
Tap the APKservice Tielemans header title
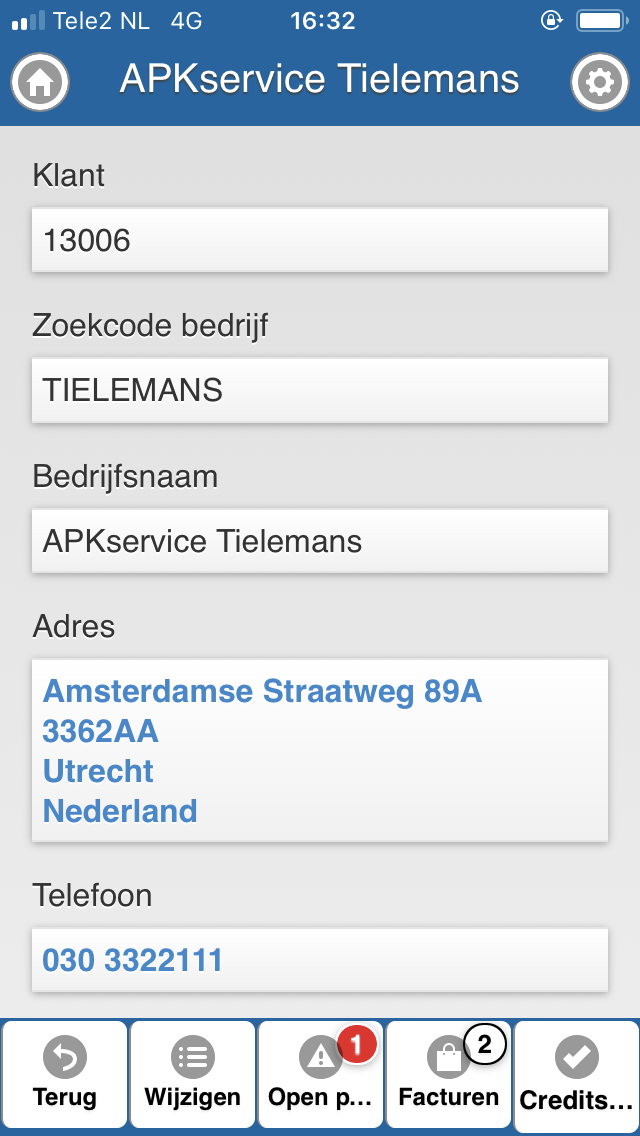(320, 80)
